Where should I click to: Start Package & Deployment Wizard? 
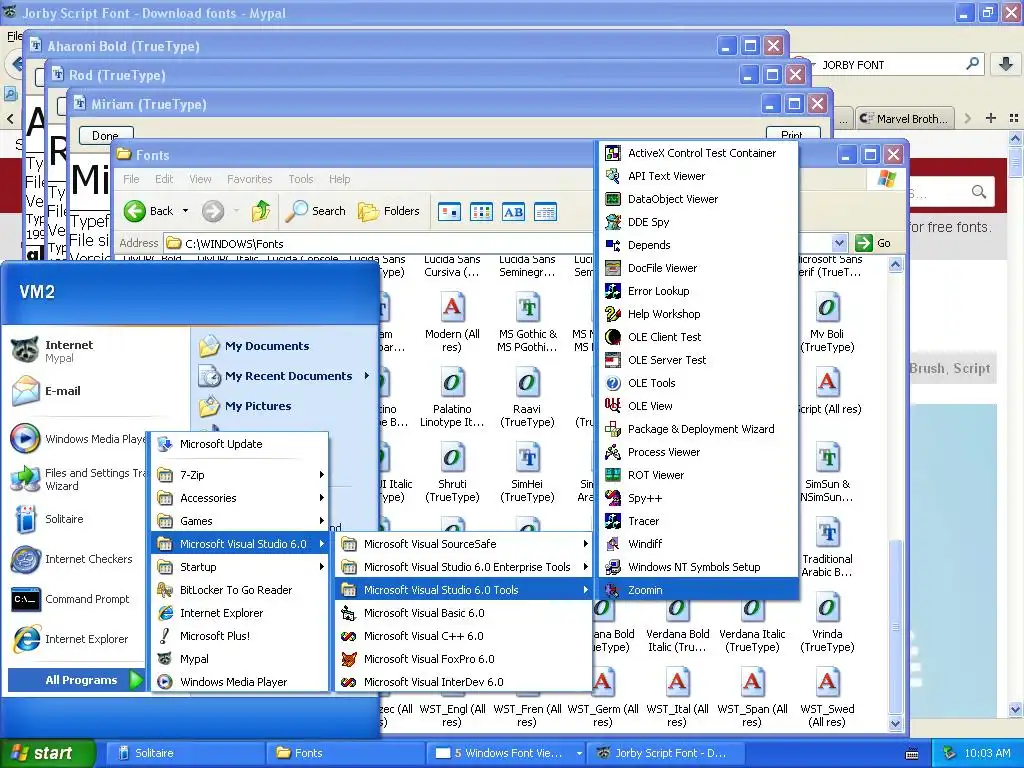pos(698,429)
